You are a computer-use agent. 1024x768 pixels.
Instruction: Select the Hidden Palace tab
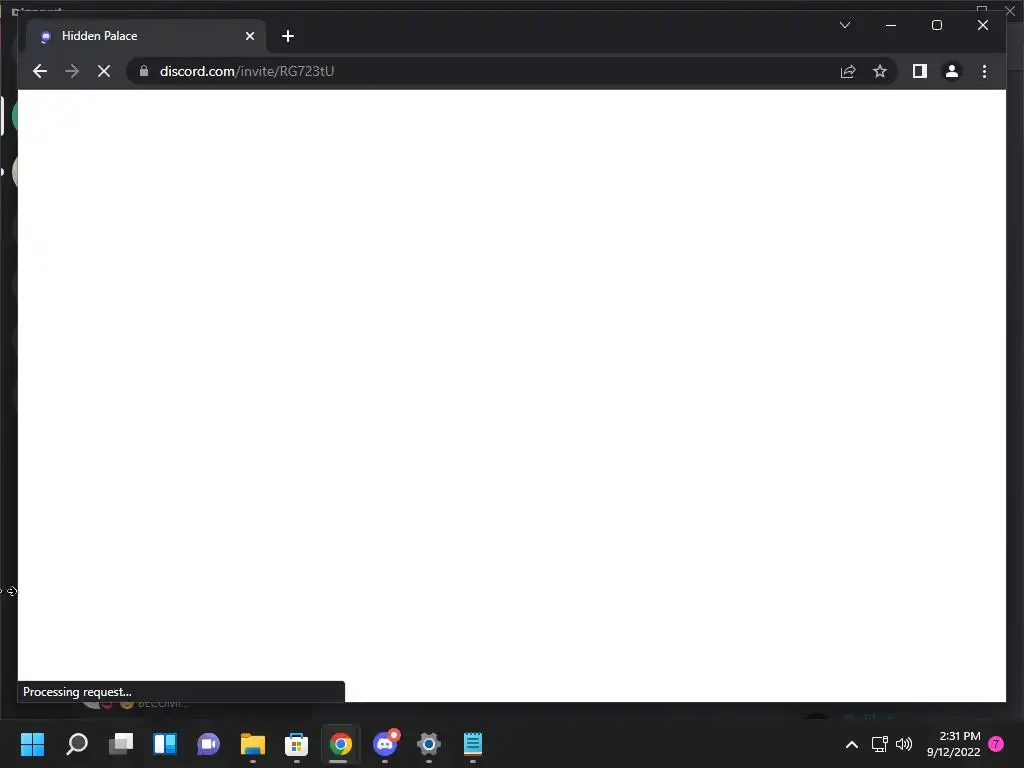pos(146,36)
